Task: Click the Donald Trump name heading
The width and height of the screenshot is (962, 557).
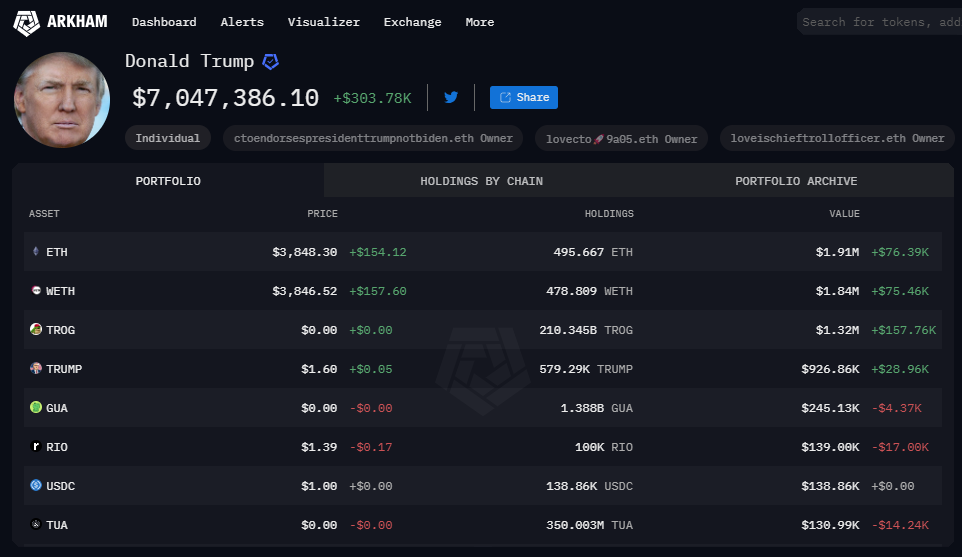Action: [190, 61]
